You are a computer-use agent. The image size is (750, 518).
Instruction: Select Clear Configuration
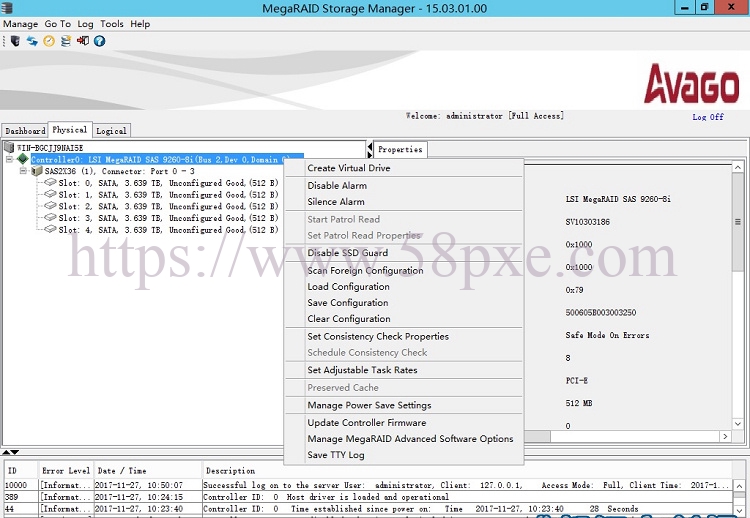[x=404, y=319]
